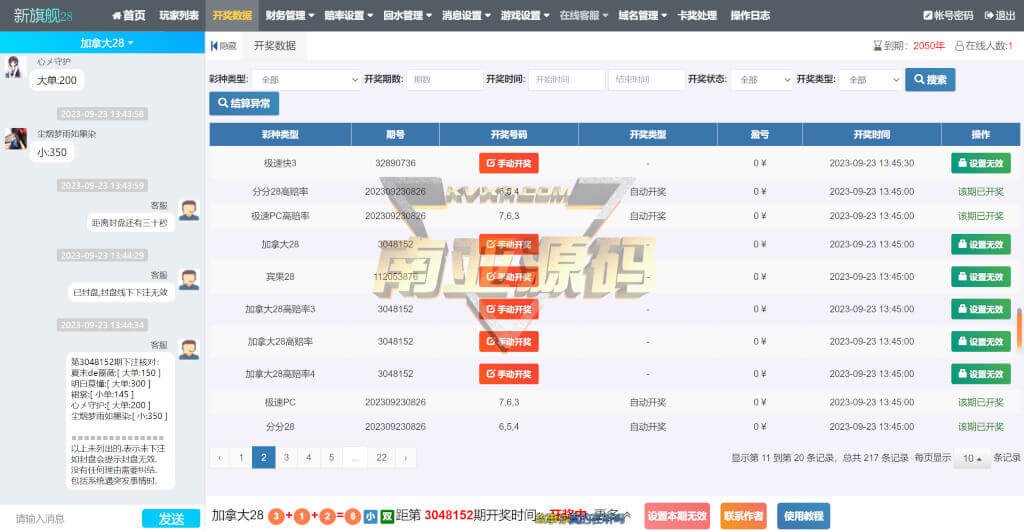The image size is (1024, 531).
Task: Click 手动开奖 for 极速快3 row
Action: 508,163
